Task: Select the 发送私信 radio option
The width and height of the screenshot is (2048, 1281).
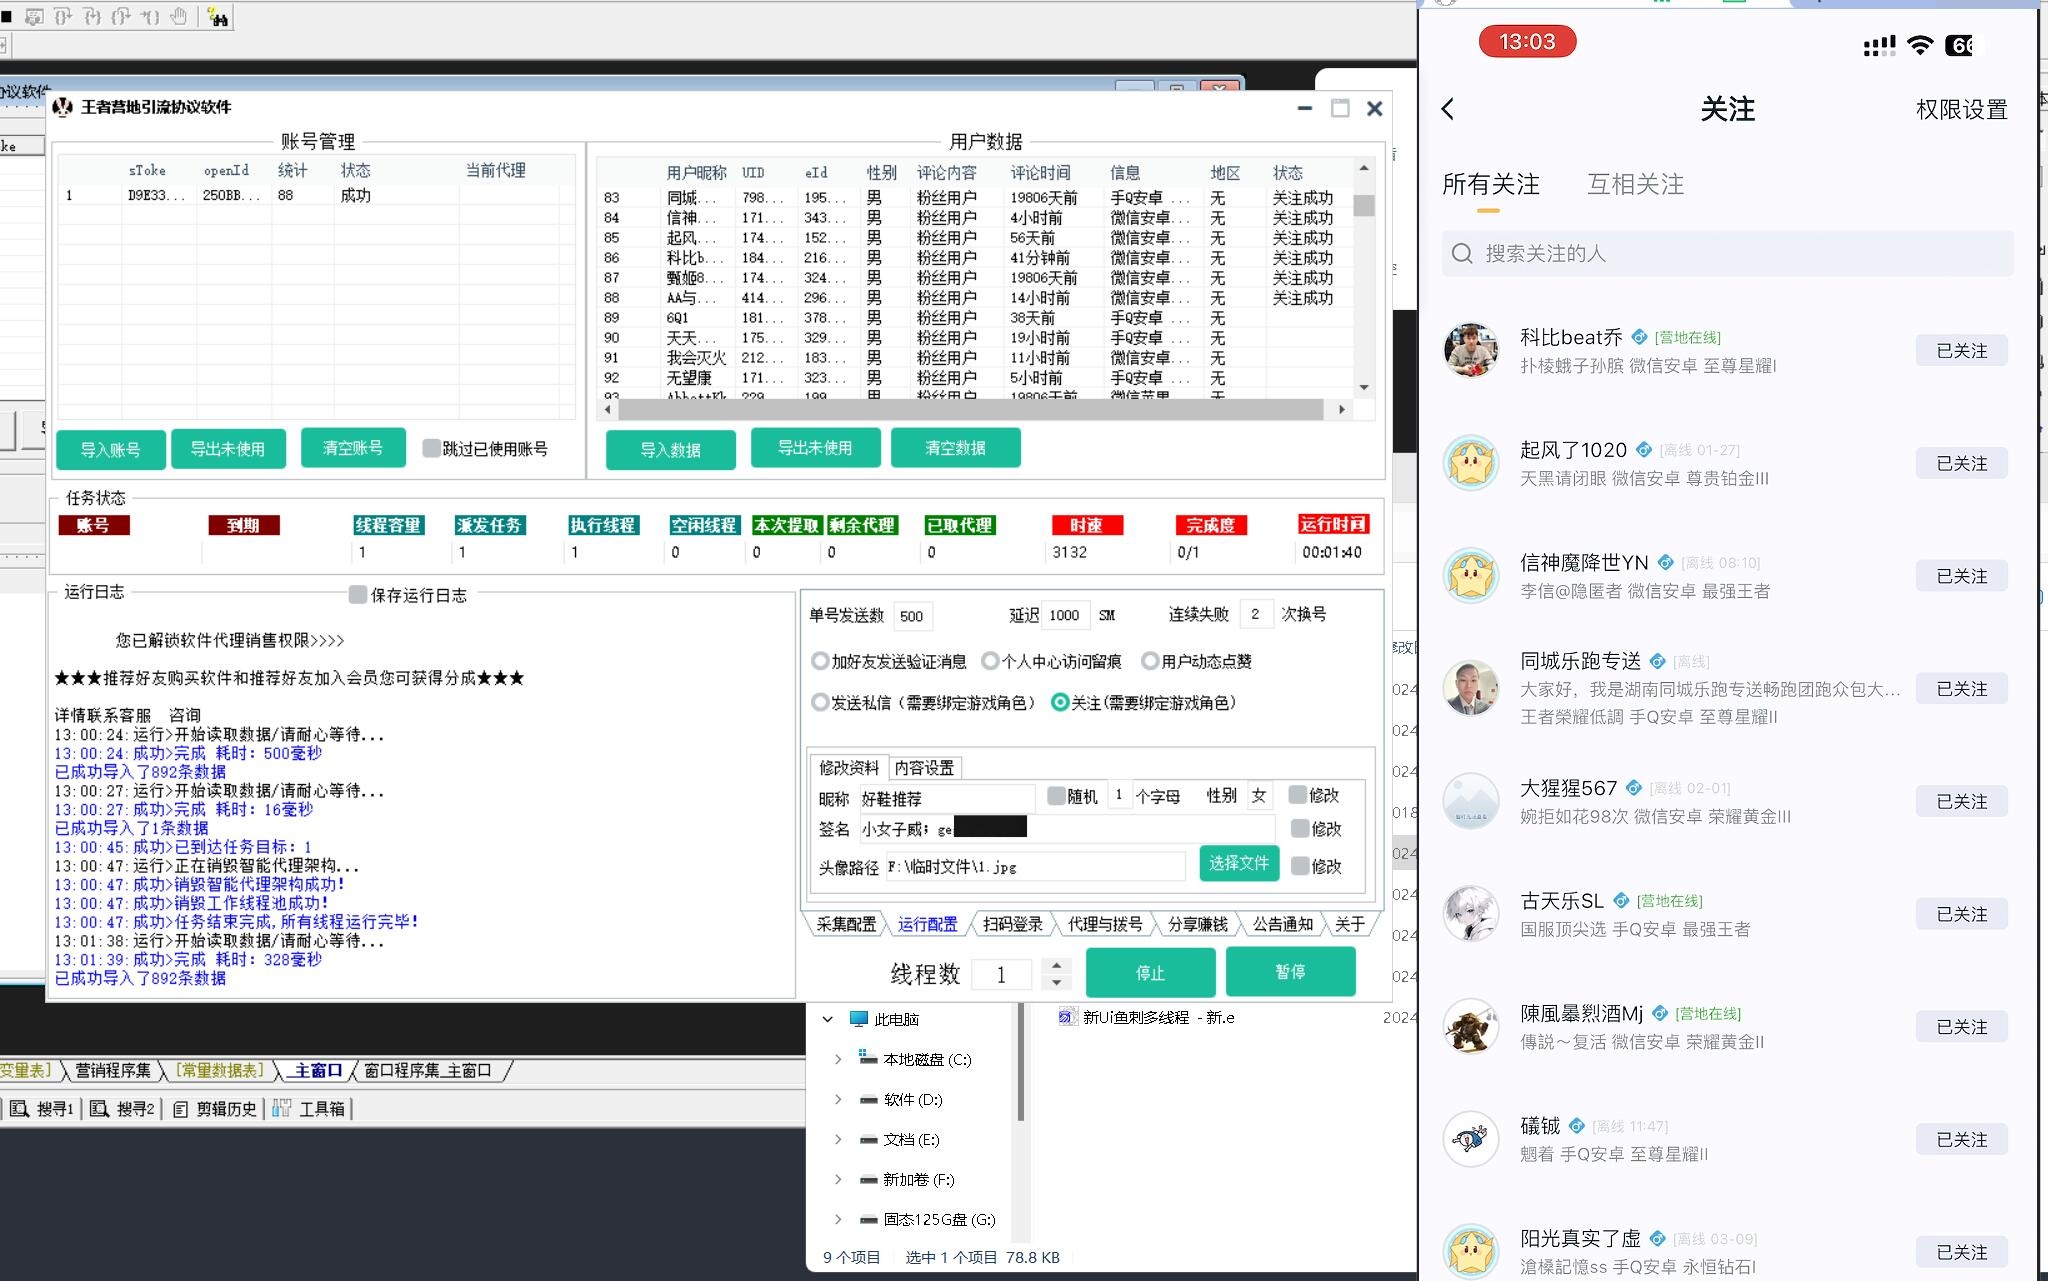Action: (x=822, y=703)
